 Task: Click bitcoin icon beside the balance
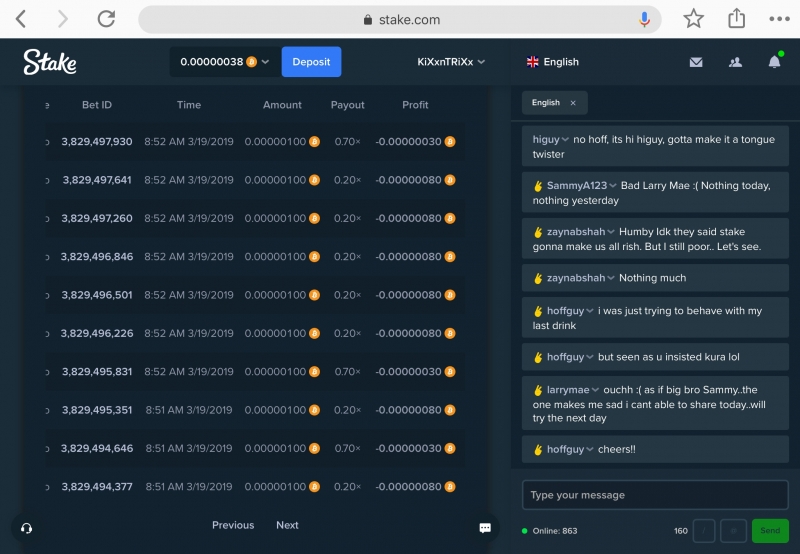coord(252,62)
